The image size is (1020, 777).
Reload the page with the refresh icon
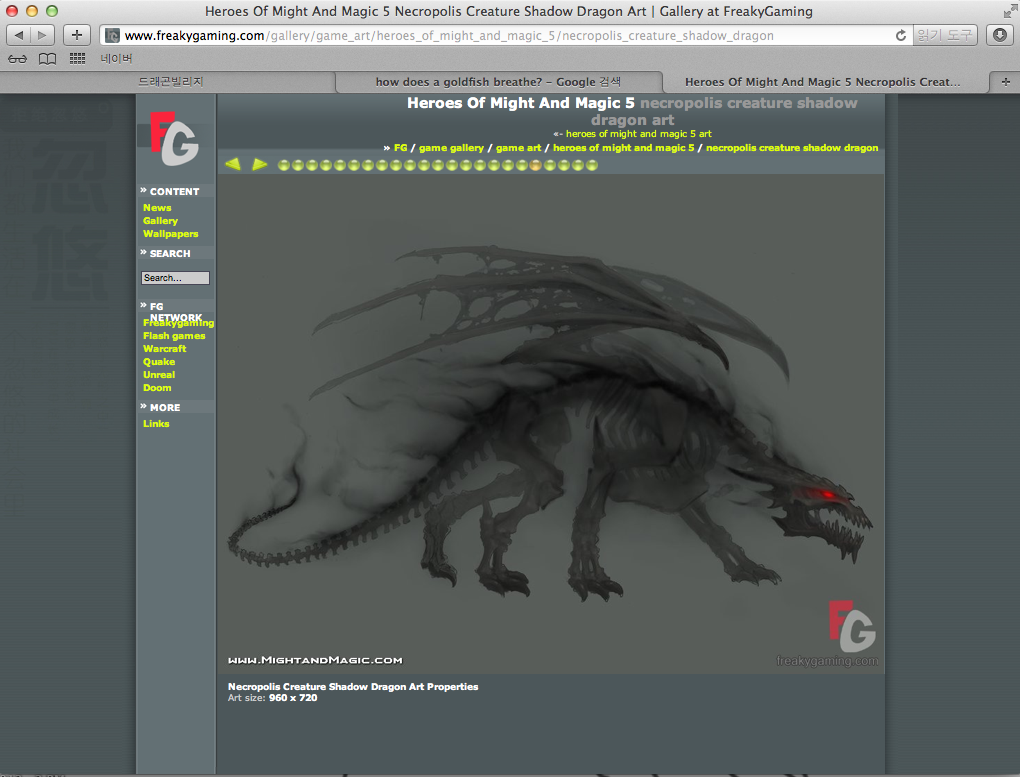(x=900, y=35)
